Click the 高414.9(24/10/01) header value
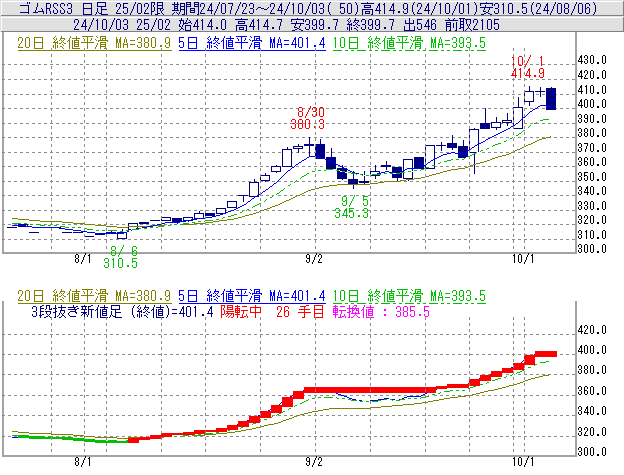The image size is (624, 475). (419, 8)
